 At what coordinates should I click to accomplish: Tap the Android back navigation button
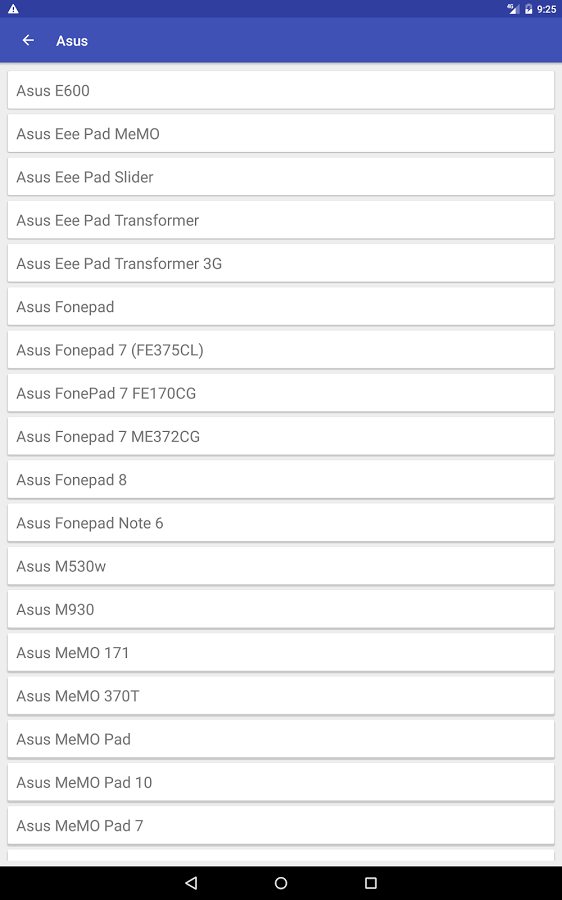(192, 883)
